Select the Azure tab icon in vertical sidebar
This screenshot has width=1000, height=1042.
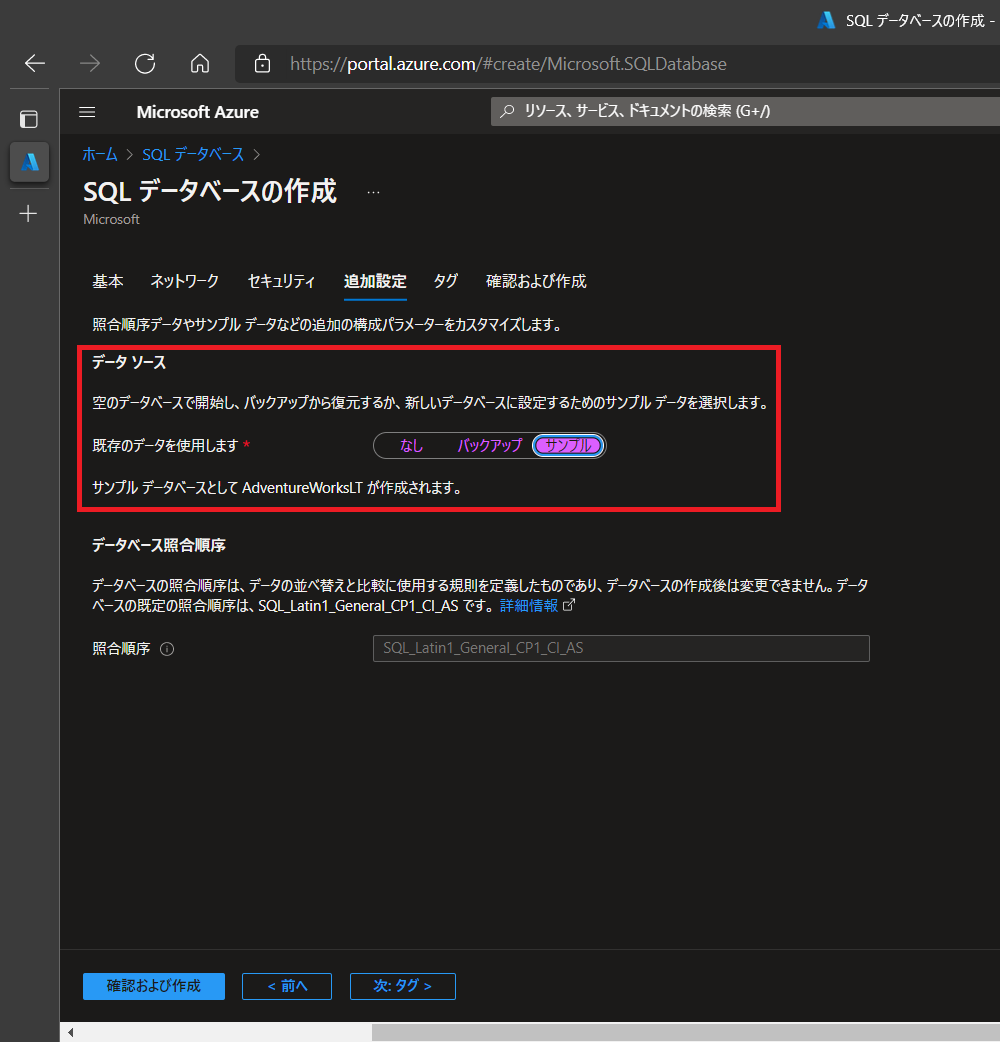coord(29,161)
